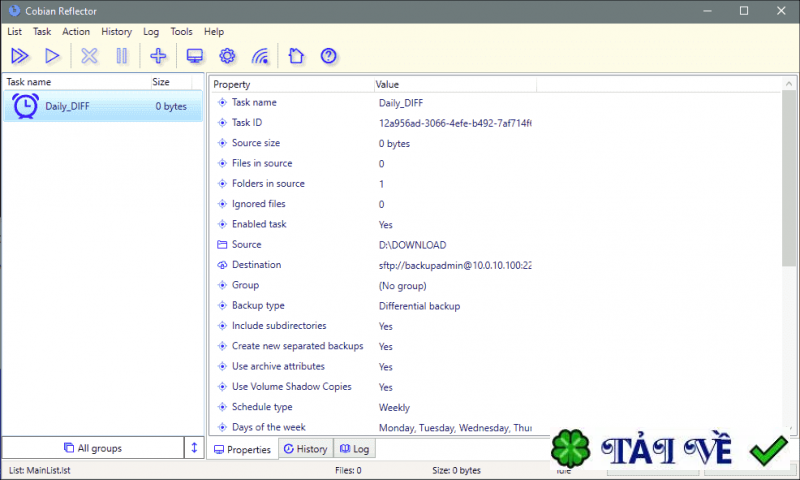Click the bullet icon beside Enabled task

(x=222, y=224)
